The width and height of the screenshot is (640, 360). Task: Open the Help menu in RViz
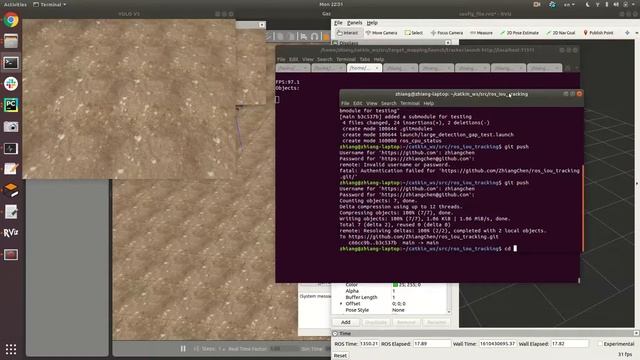[372, 23]
